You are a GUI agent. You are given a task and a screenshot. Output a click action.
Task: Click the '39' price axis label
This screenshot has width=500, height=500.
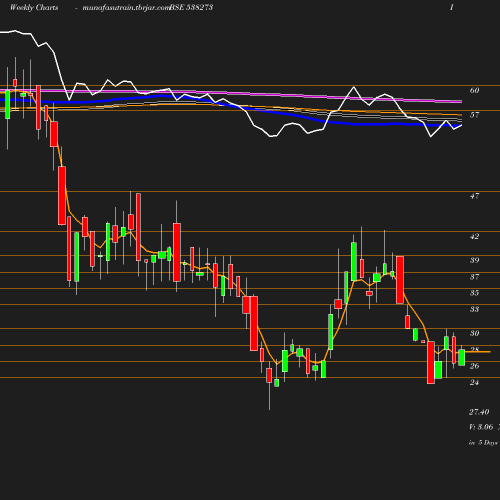pos(474,260)
